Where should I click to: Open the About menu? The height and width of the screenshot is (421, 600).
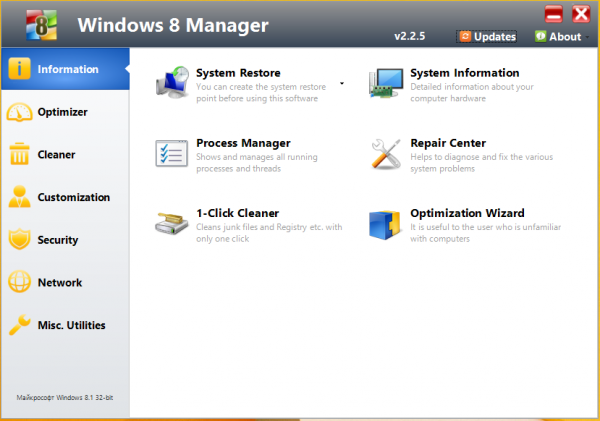click(561, 37)
